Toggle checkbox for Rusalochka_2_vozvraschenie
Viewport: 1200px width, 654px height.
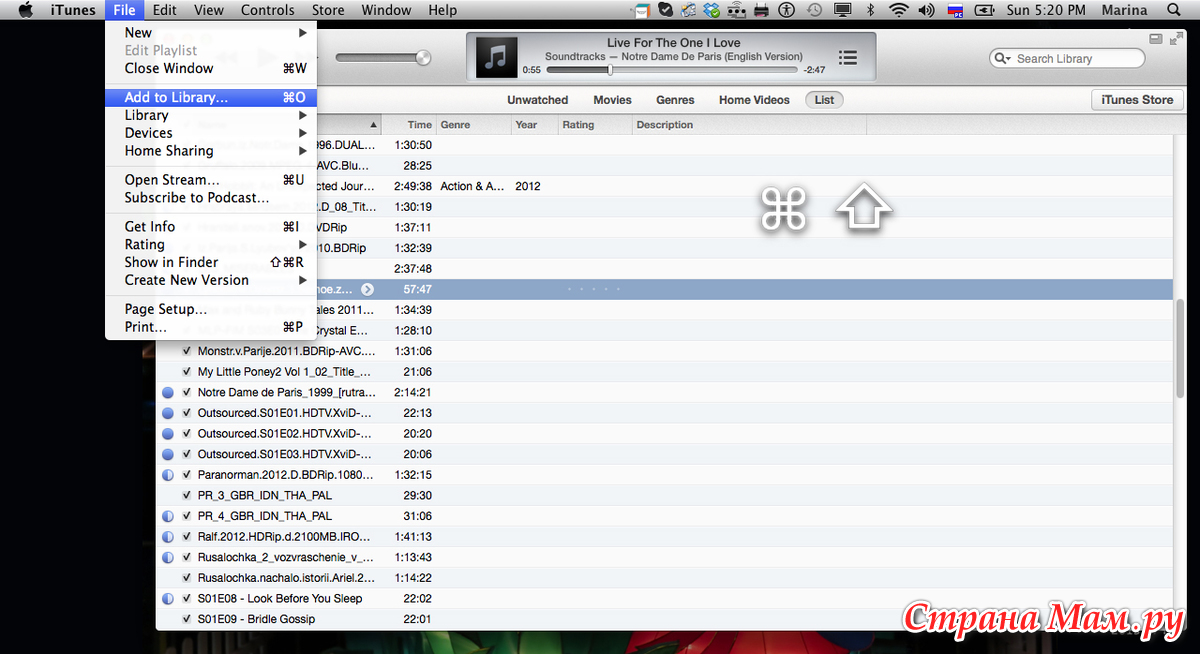pos(186,557)
